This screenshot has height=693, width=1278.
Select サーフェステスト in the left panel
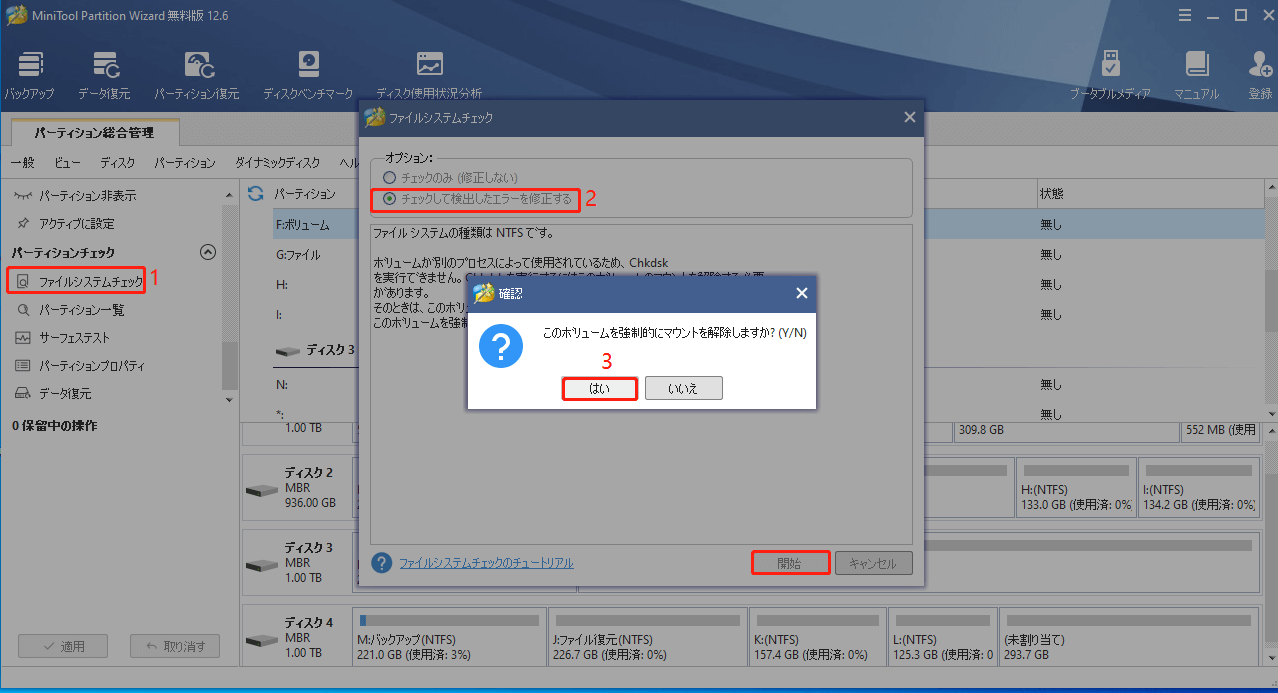pyautogui.click(x=74, y=338)
